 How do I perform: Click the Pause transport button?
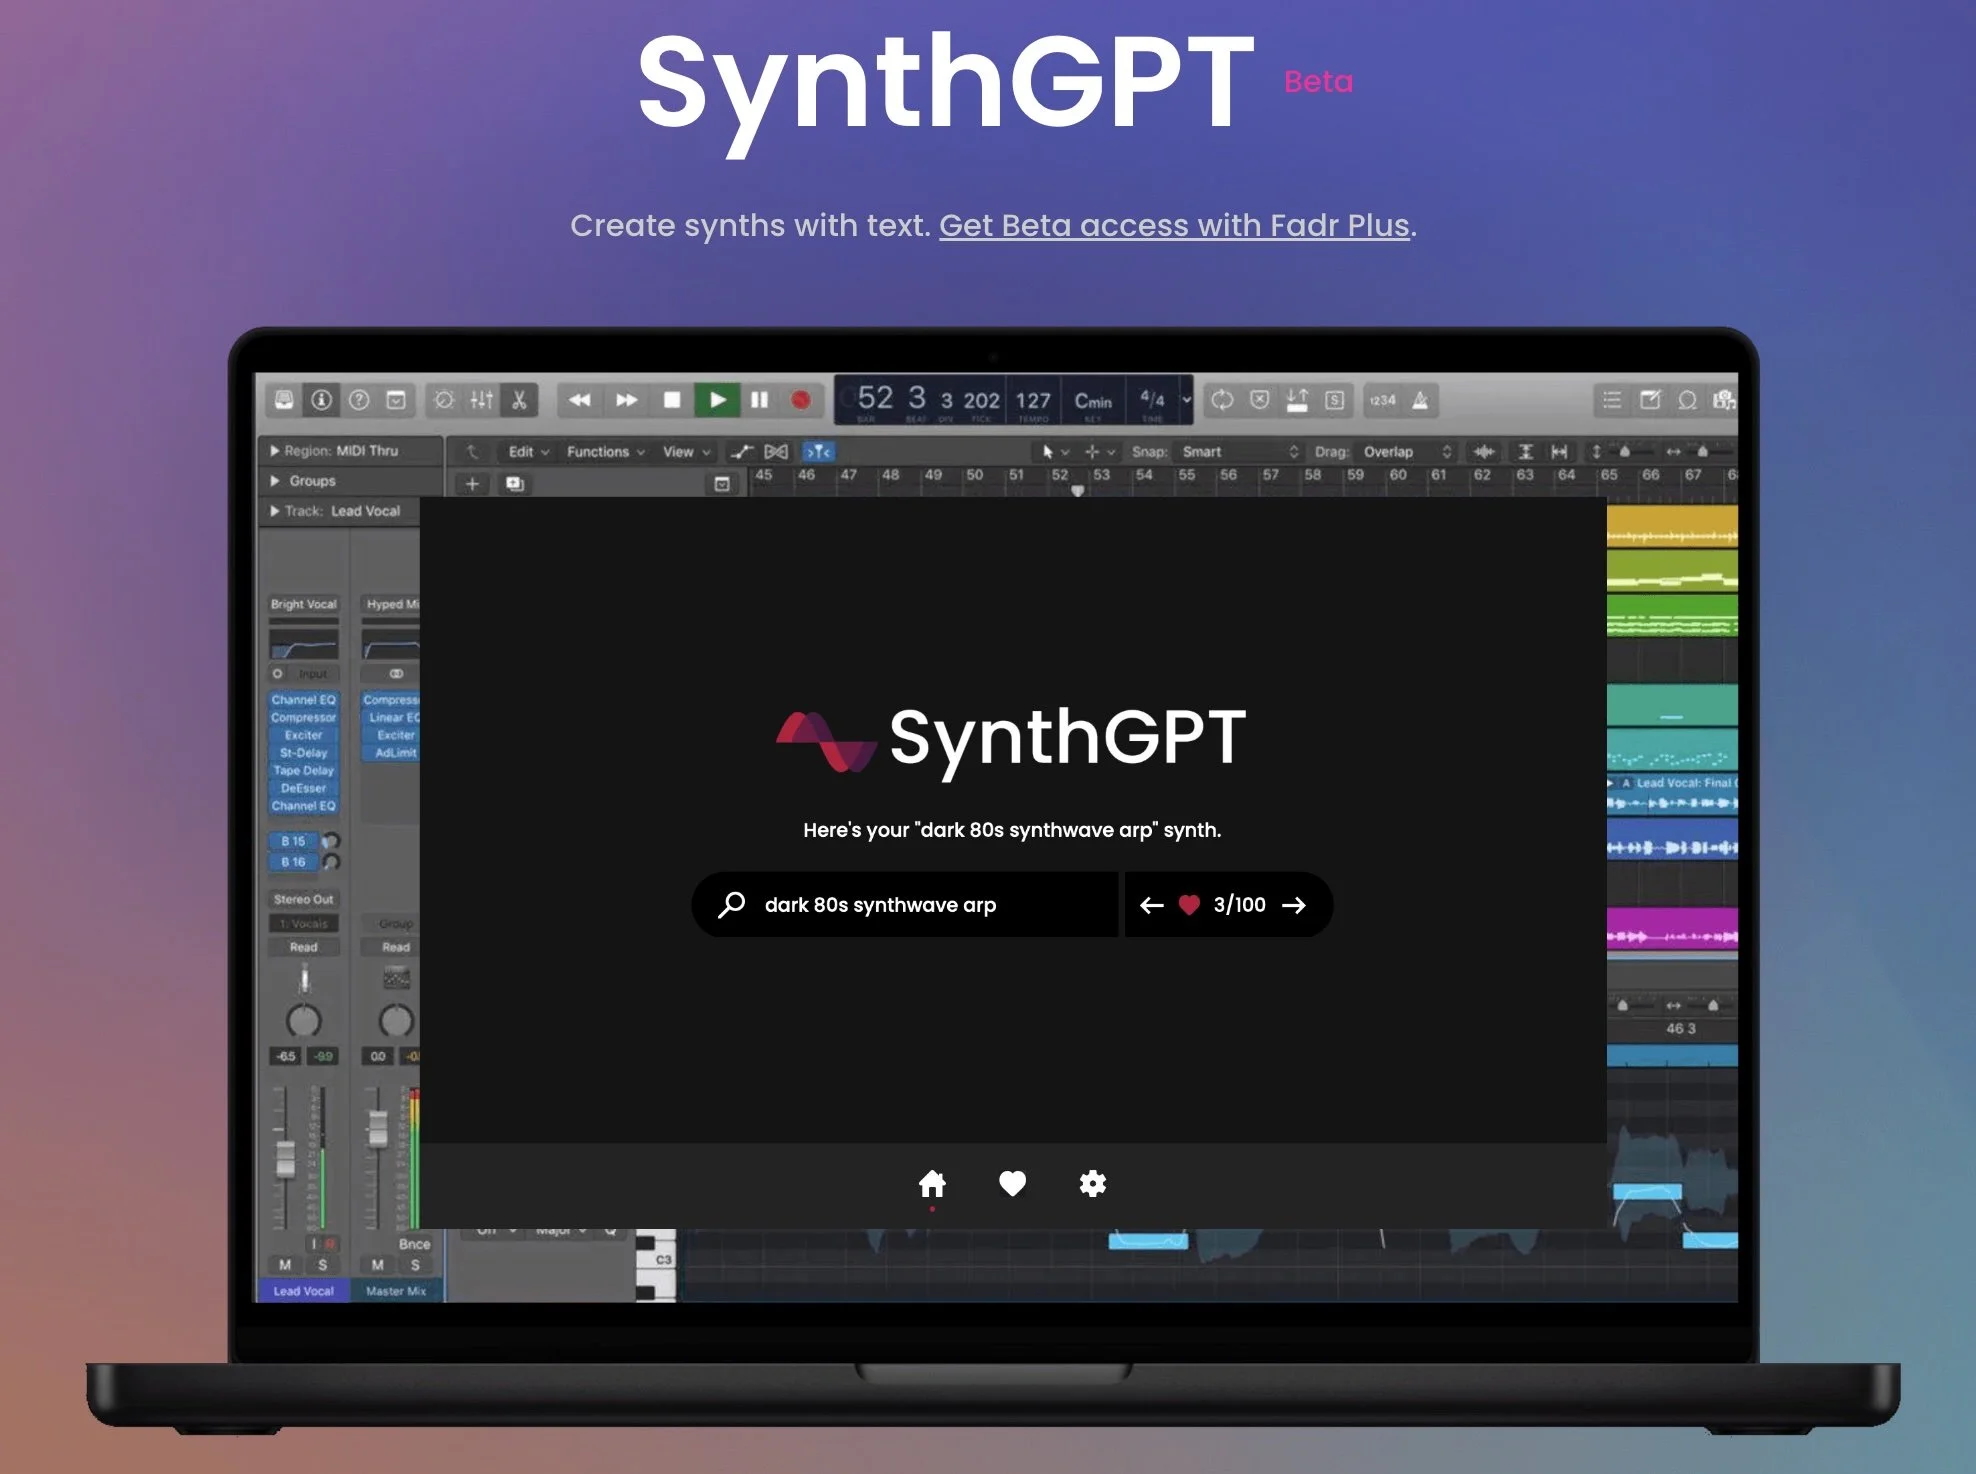coord(759,400)
